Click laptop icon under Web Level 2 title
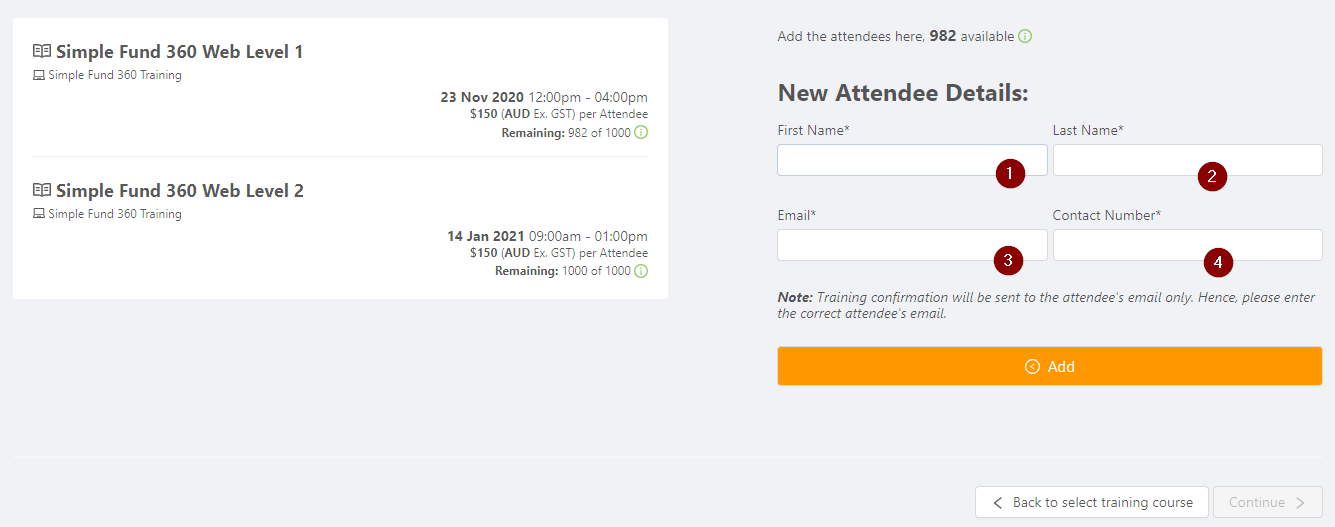This screenshot has height=527, width=1335. coord(39,214)
